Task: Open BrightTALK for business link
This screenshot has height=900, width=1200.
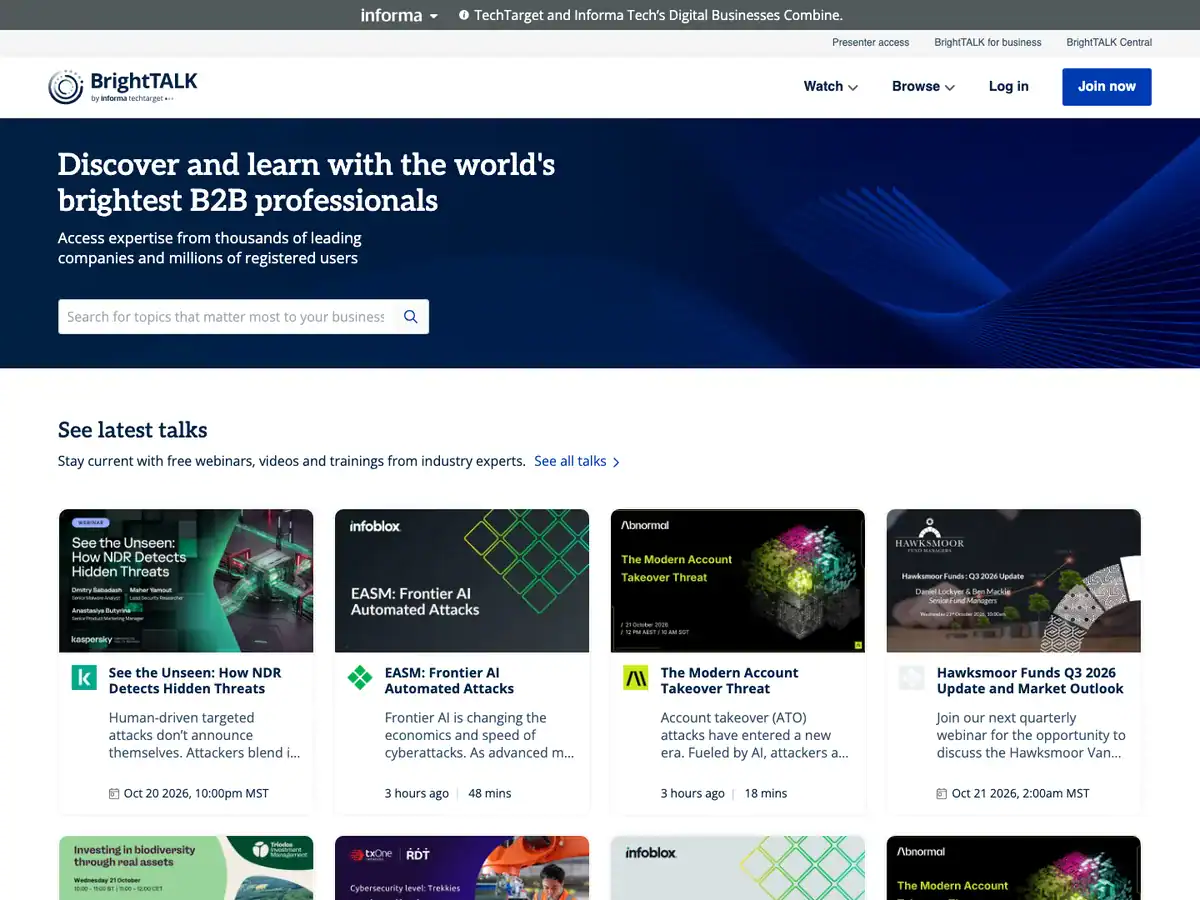Action: pos(988,42)
